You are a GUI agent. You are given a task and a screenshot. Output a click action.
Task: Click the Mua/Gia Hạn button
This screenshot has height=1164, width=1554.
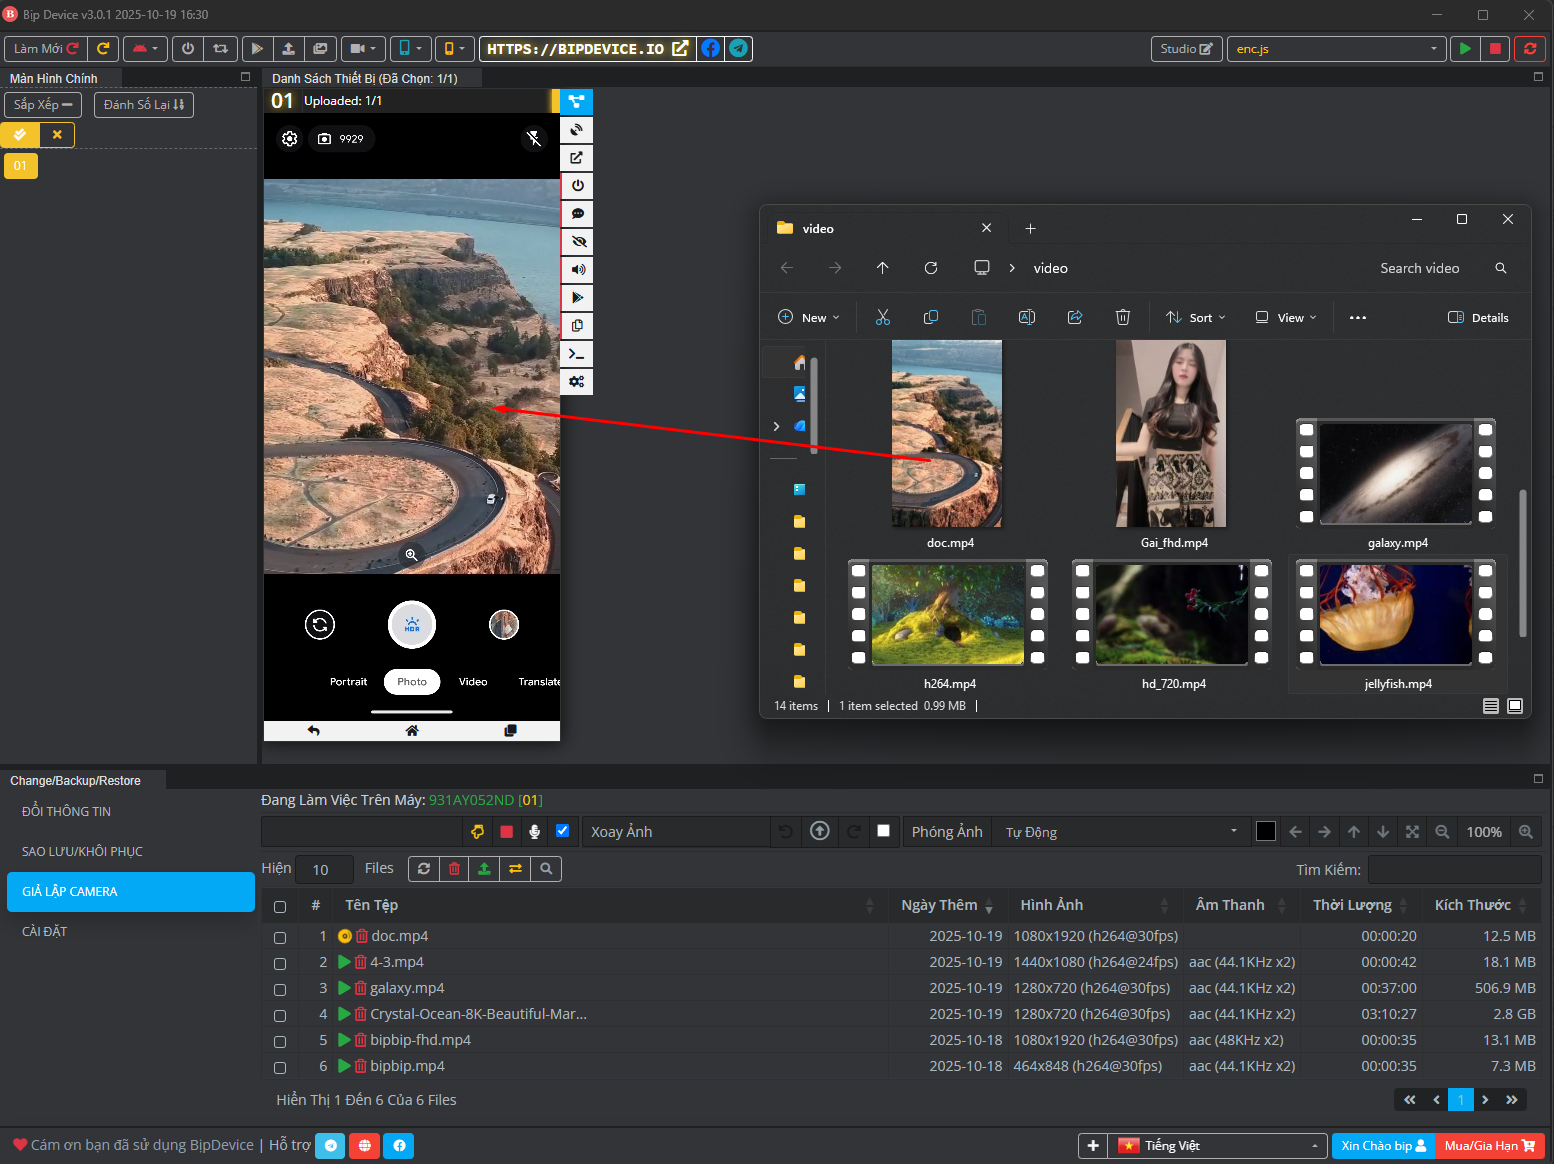(x=1489, y=1146)
